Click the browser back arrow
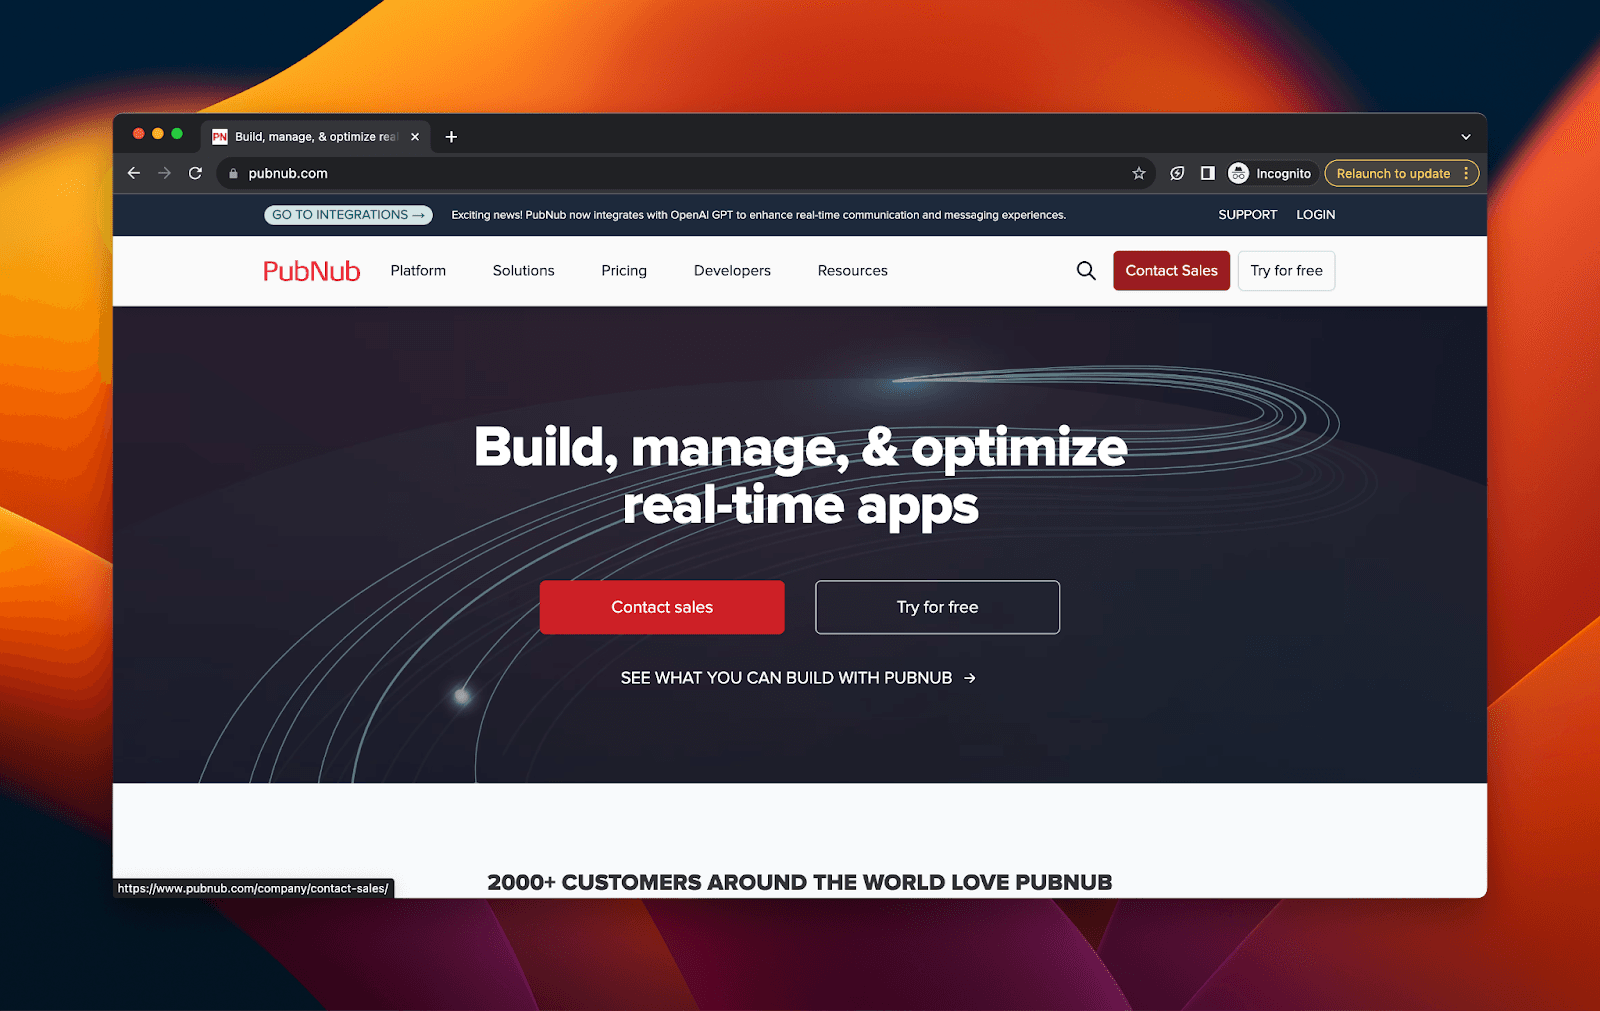The width and height of the screenshot is (1600, 1011). 134,173
